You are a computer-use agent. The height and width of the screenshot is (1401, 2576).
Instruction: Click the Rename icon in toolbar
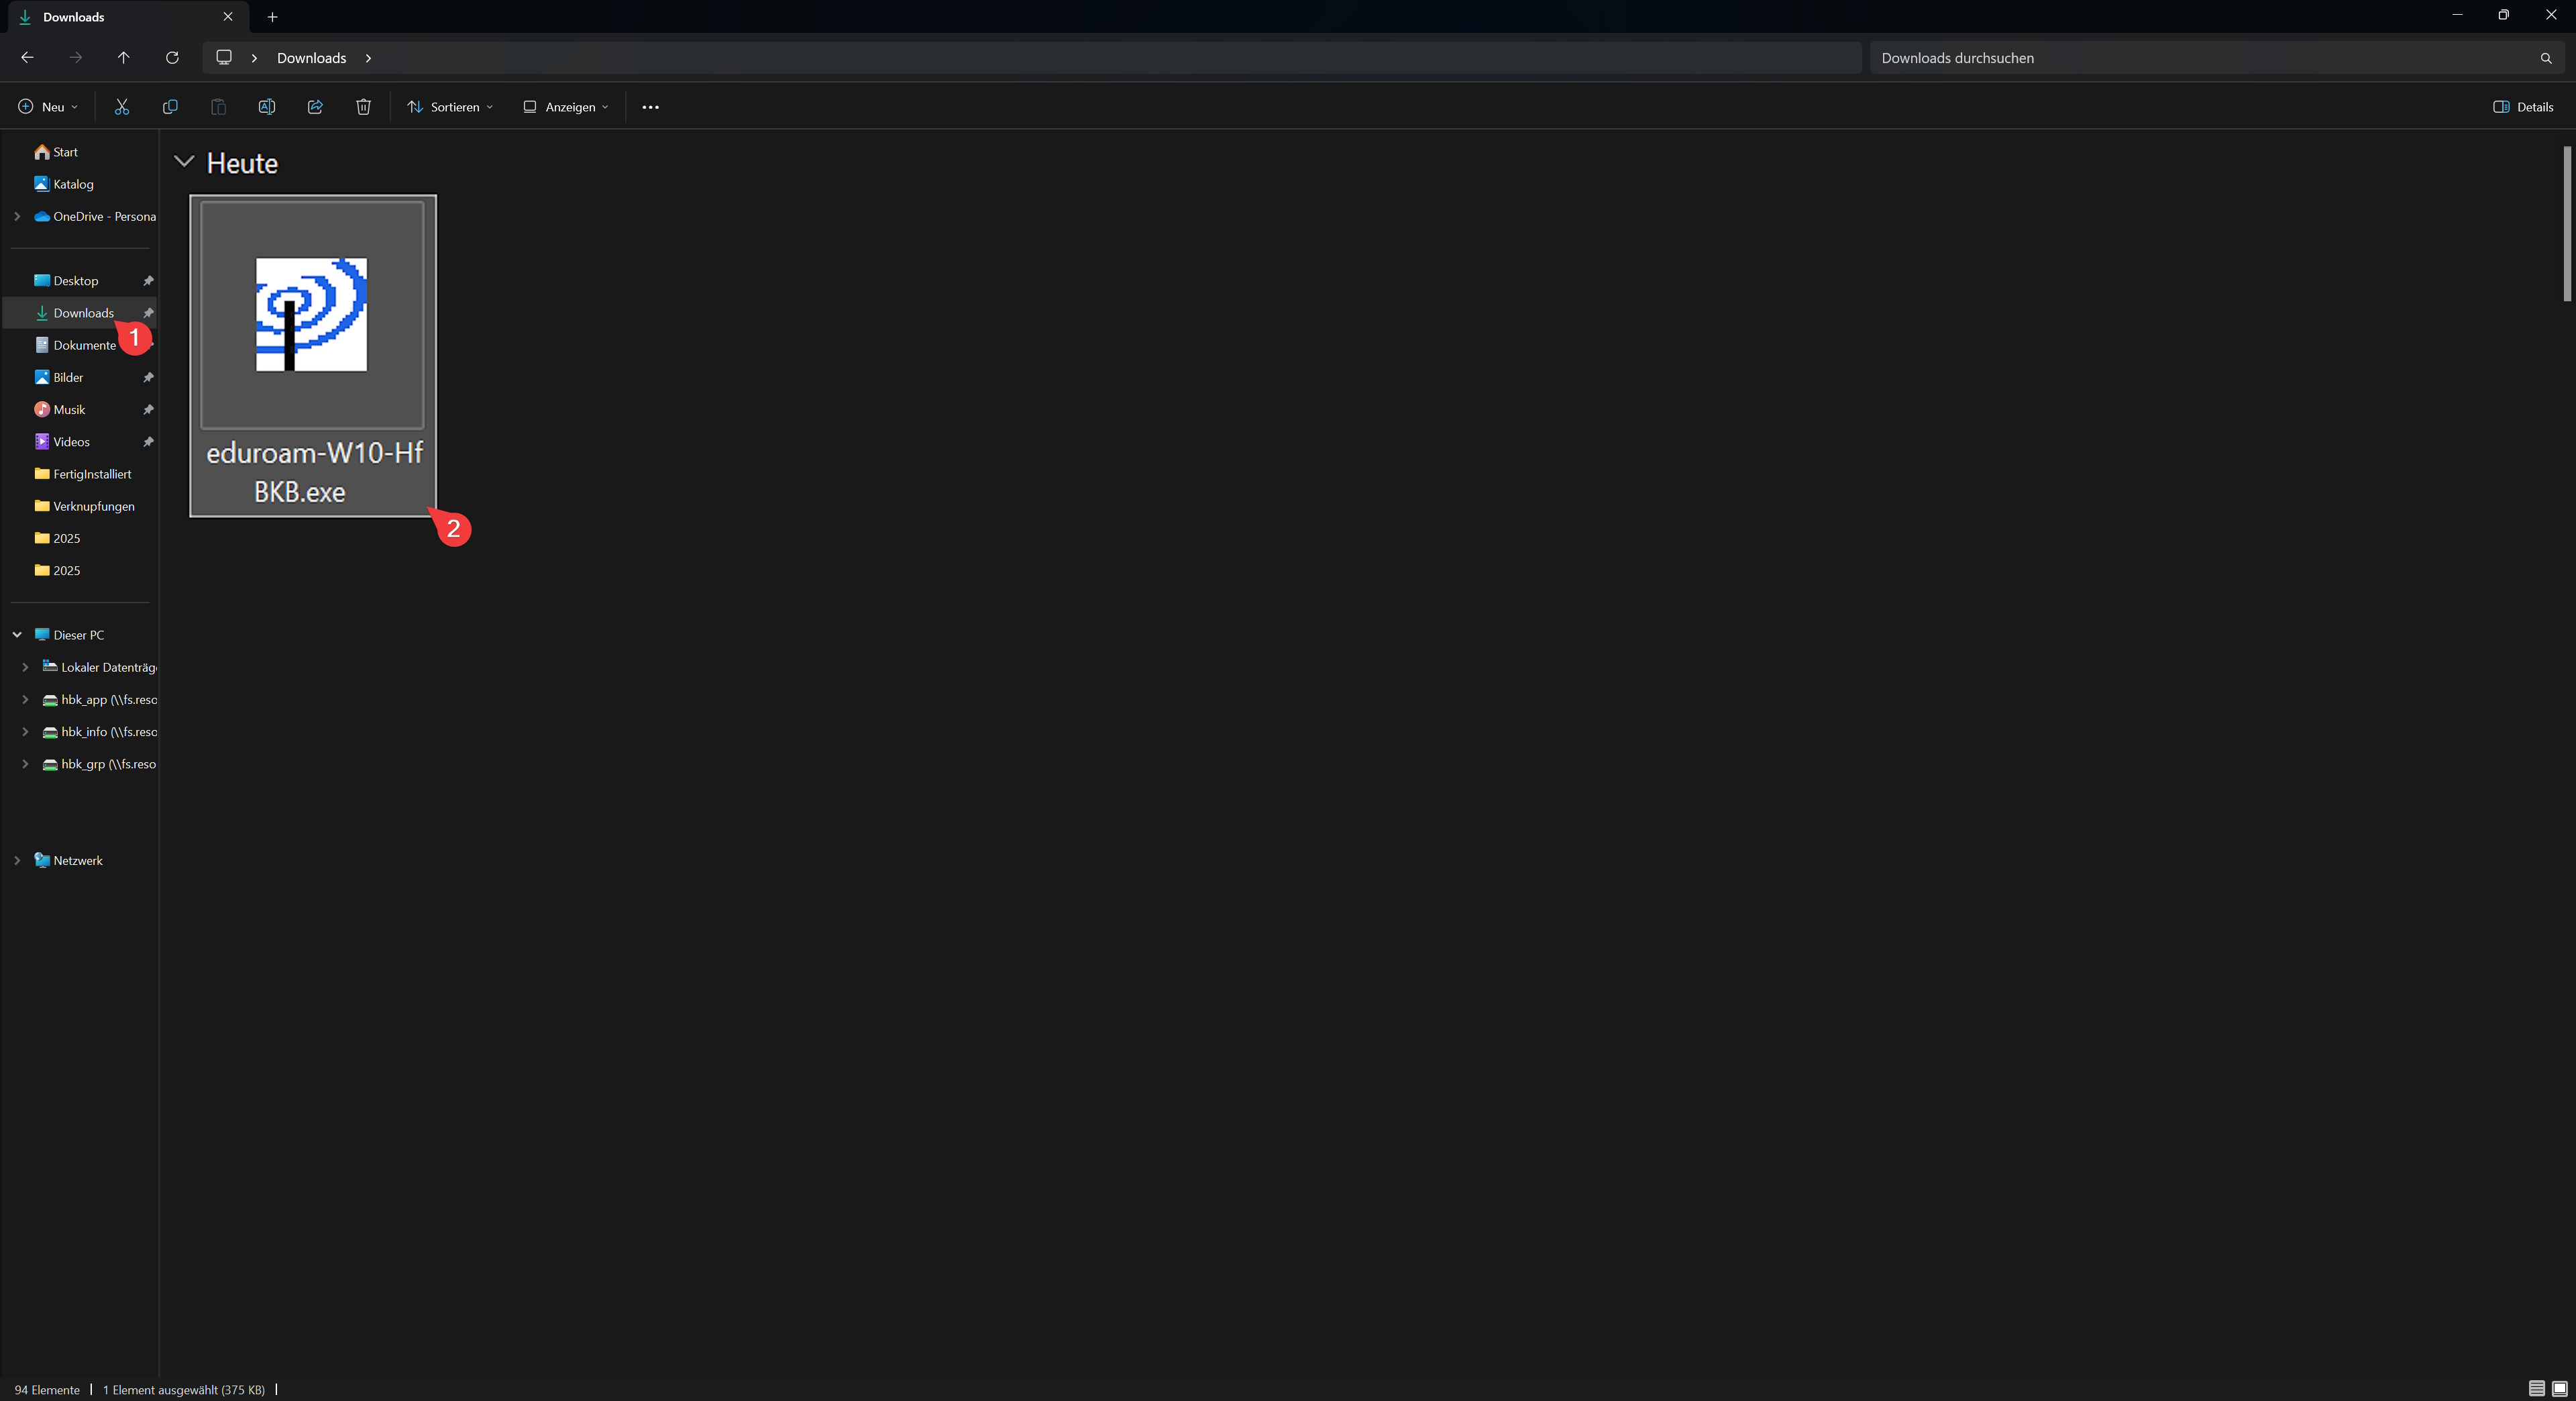click(x=267, y=107)
